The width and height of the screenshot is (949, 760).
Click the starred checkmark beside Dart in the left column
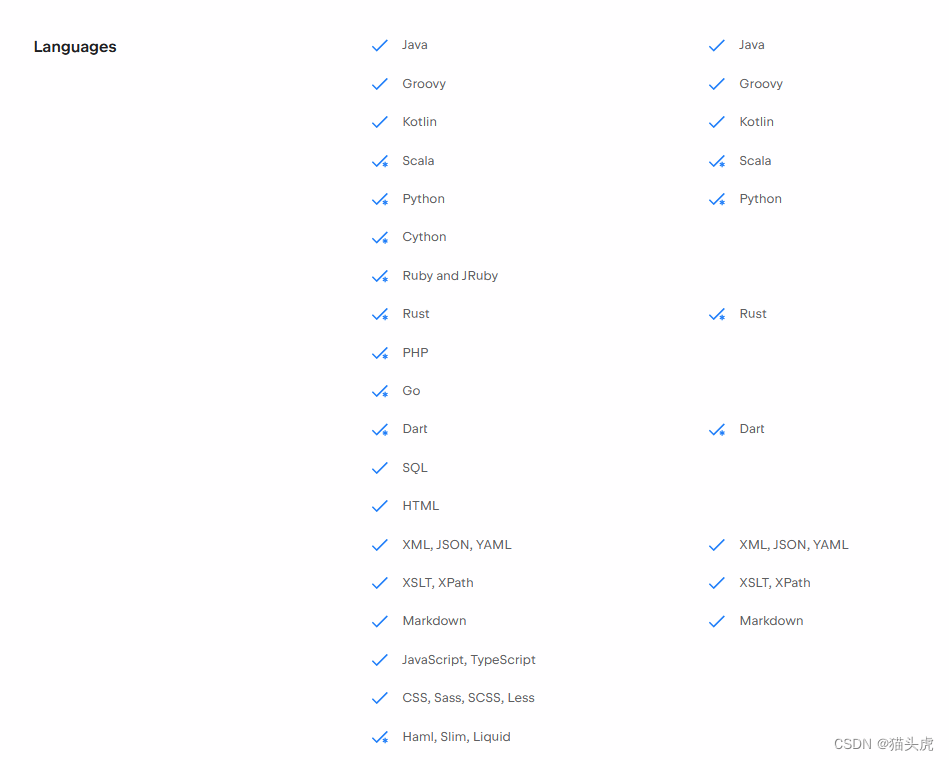379,430
